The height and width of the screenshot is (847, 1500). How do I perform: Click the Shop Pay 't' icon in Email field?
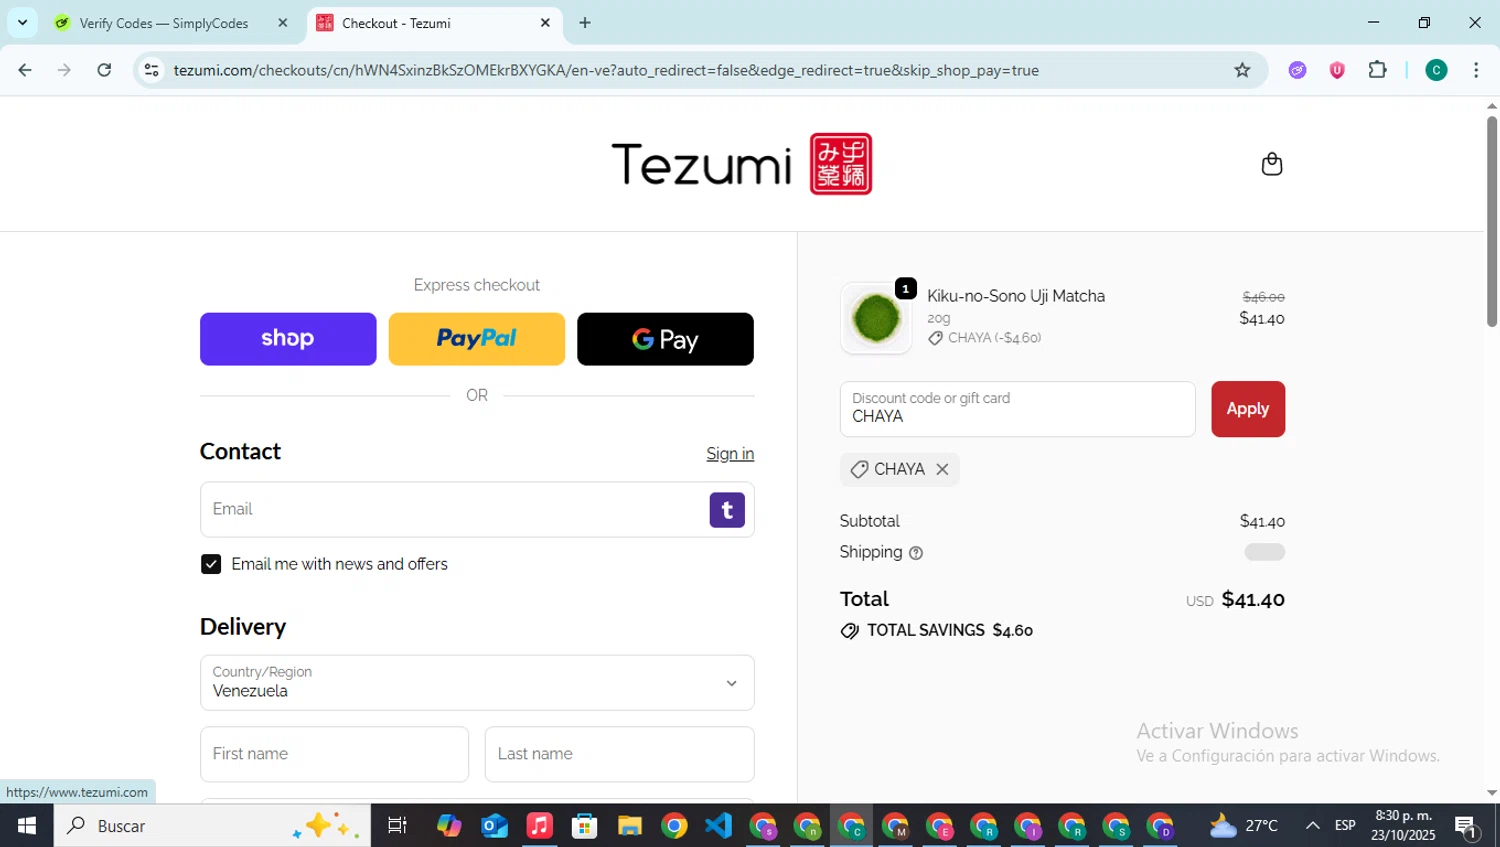tap(727, 510)
